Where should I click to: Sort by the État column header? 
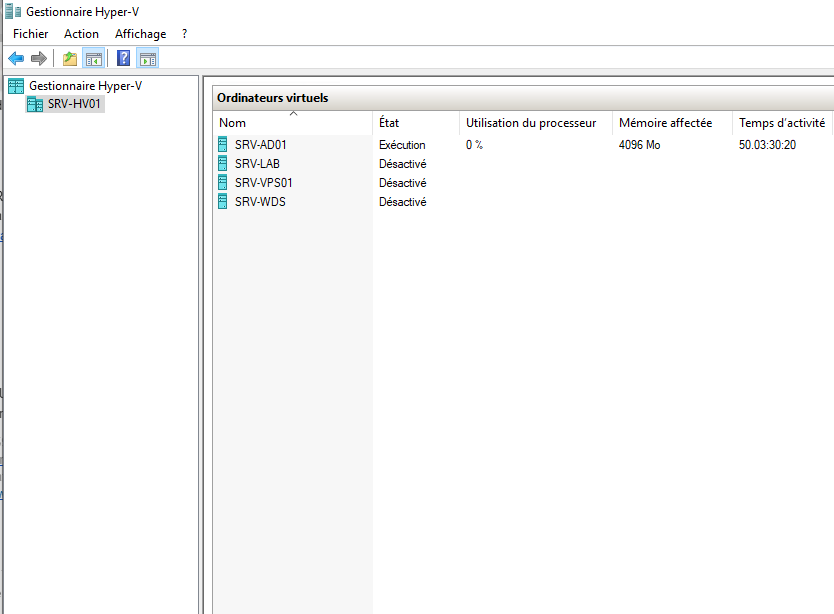coord(416,123)
